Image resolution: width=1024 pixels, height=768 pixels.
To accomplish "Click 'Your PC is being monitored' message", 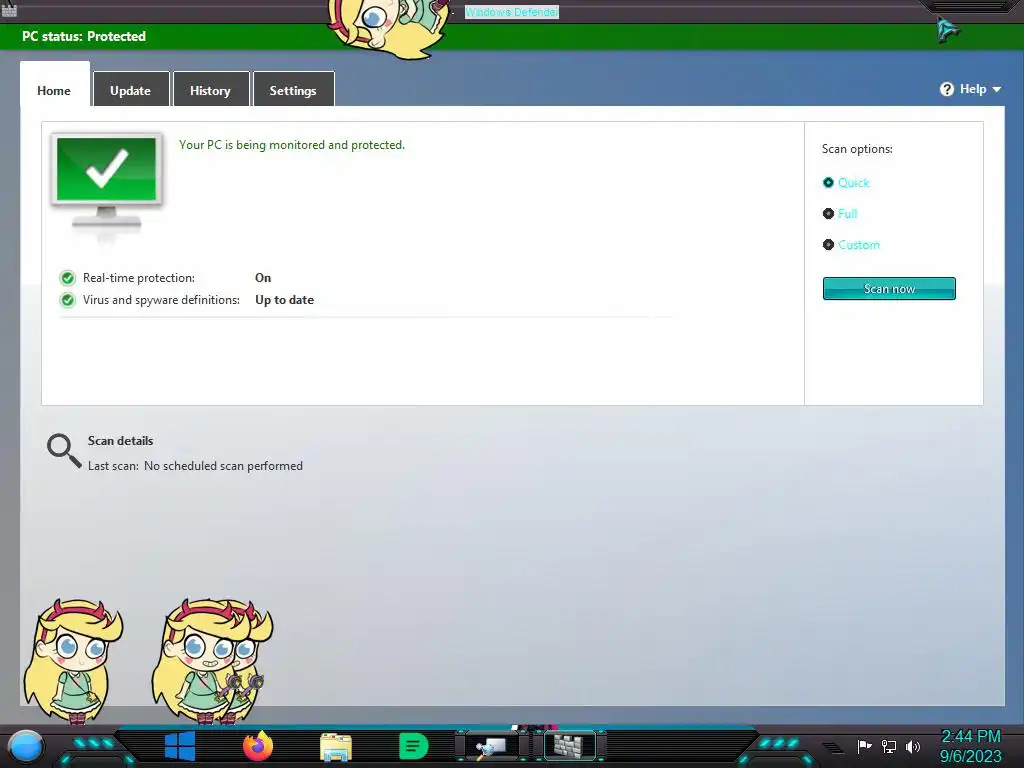I will tap(292, 145).
